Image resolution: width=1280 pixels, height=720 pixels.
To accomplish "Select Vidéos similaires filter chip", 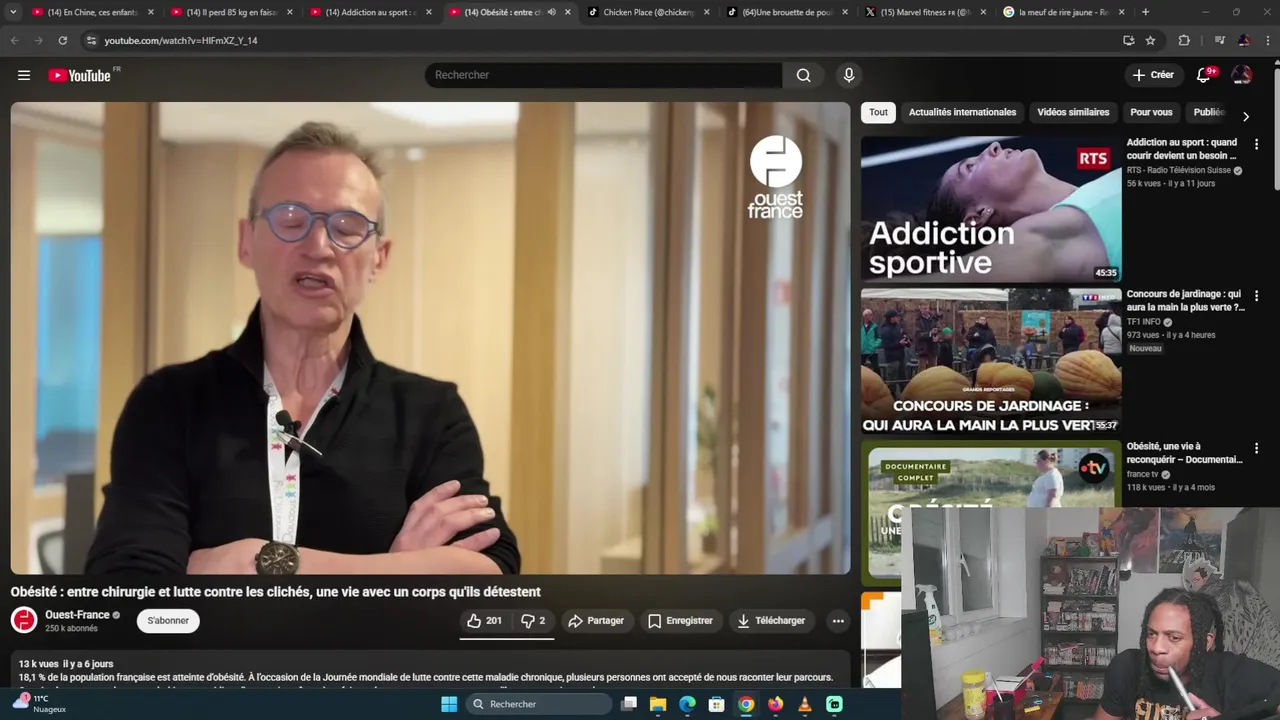I will click(1073, 112).
